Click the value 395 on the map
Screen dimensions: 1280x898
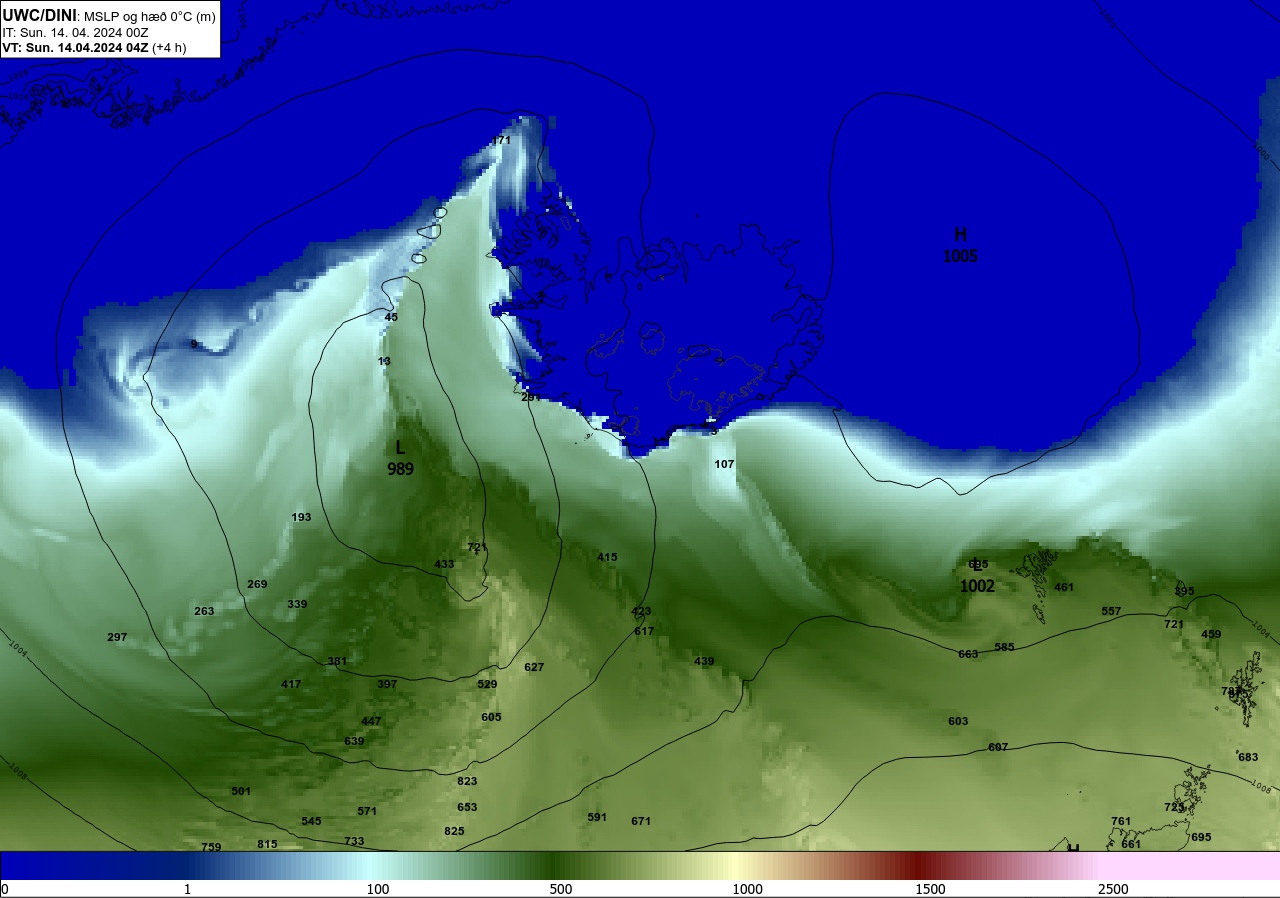click(x=1184, y=591)
